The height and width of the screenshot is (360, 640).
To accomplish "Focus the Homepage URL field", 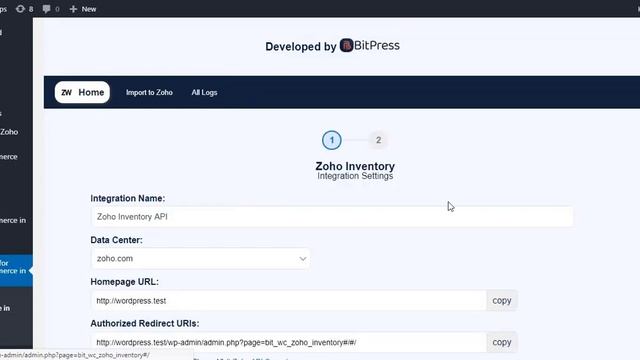I will click(x=289, y=301).
